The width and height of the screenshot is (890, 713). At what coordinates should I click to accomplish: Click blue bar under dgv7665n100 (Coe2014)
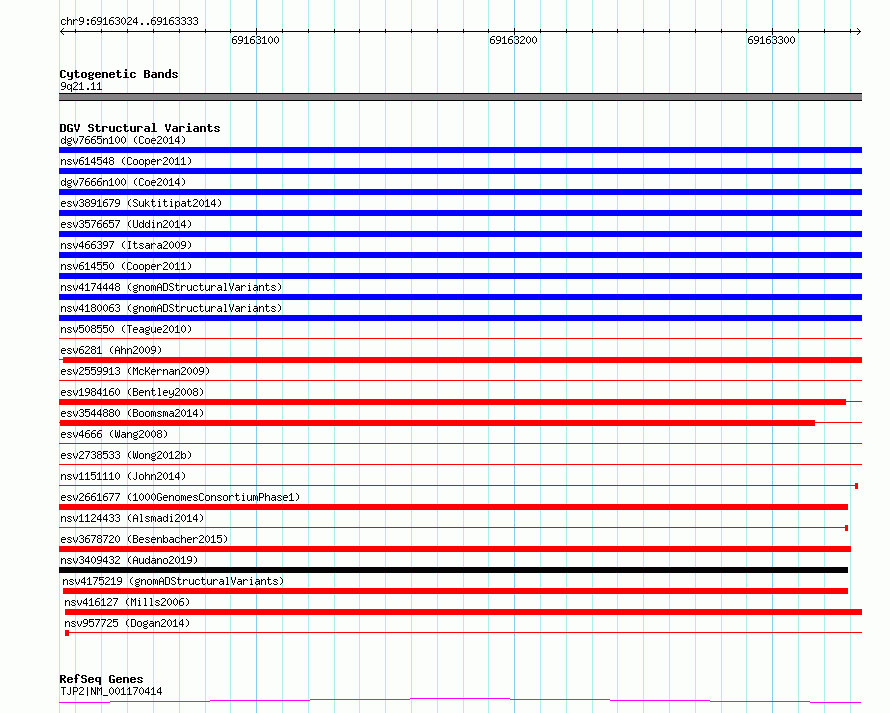click(460, 150)
